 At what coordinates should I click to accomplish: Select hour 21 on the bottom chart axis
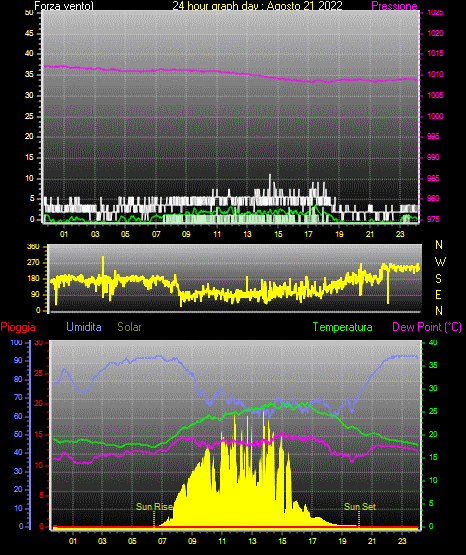[372, 541]
